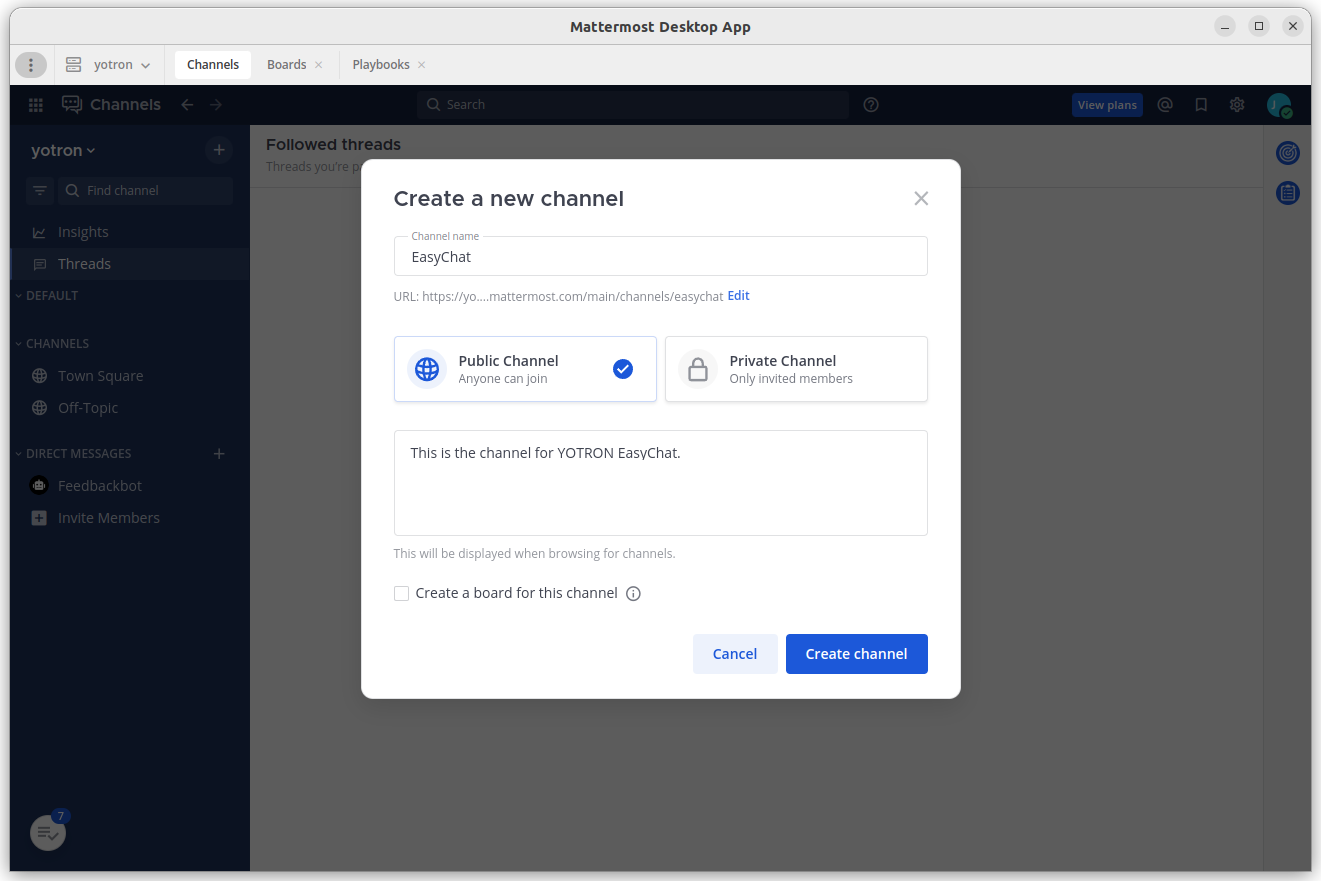The height and width of the screenshot is (881, 1321).
Task: Open the user avatar status menu
Action: point(1278,105)
